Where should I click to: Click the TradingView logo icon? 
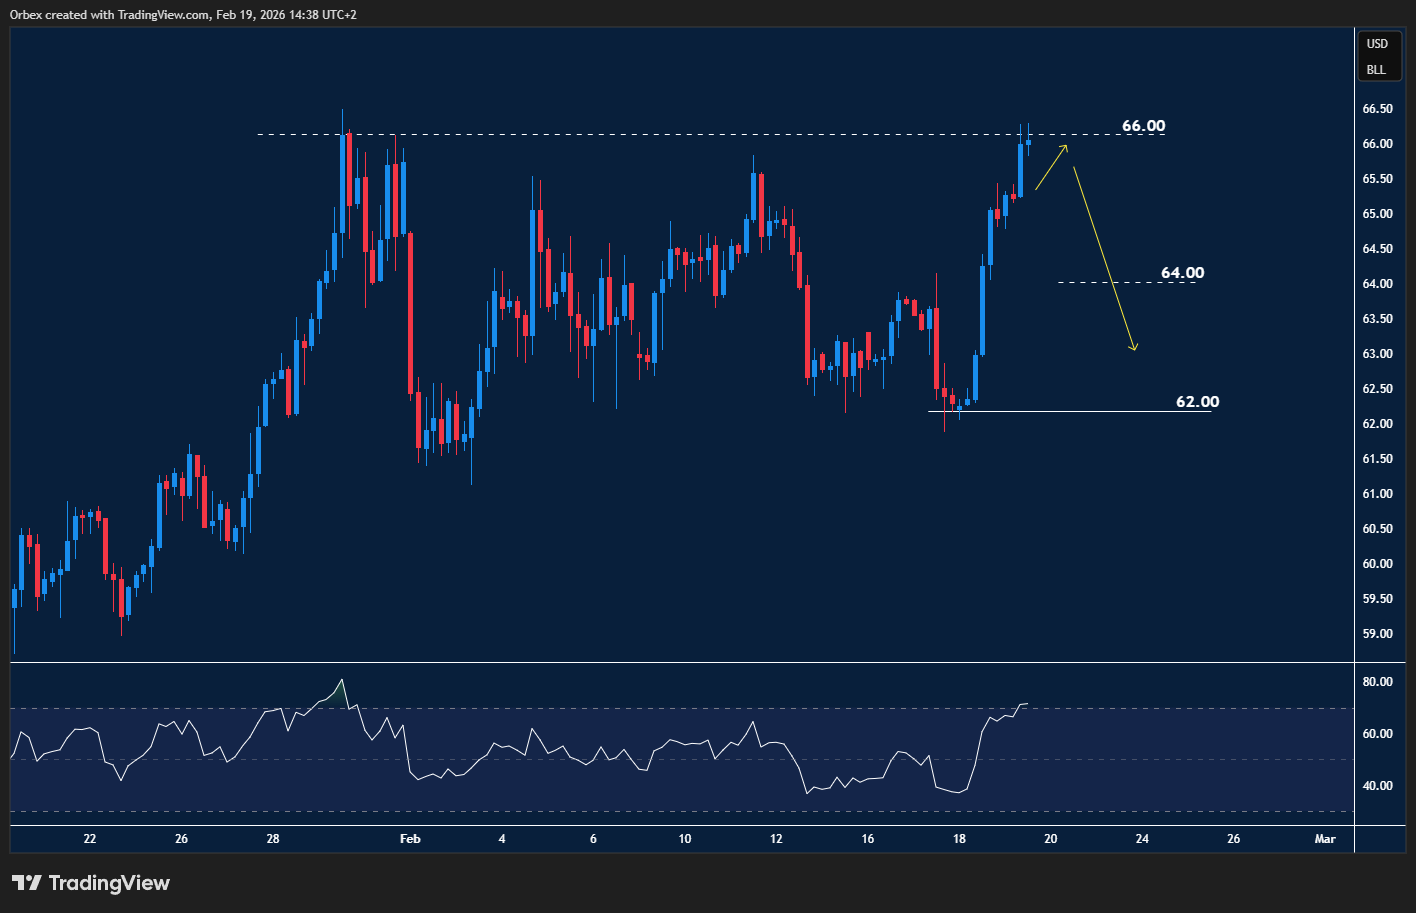tap(27, 883)
